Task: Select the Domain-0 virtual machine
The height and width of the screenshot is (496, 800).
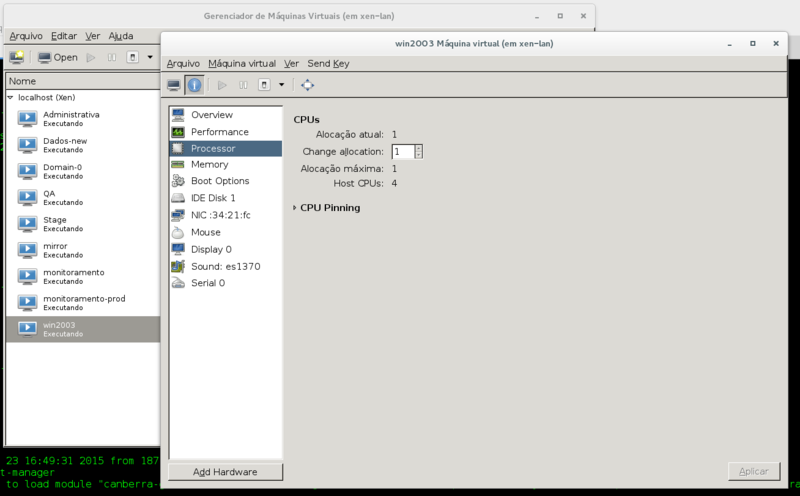Action: 83,171
